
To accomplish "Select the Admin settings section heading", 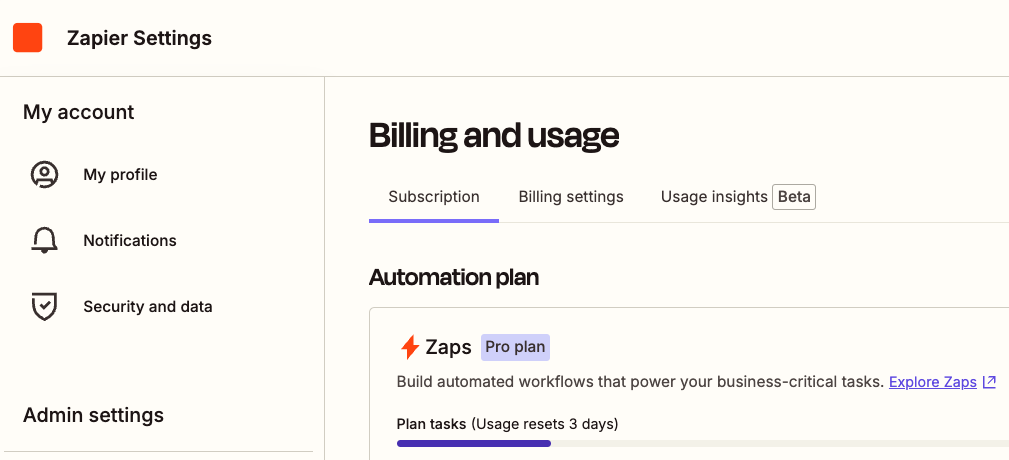I will pos(93,416).
